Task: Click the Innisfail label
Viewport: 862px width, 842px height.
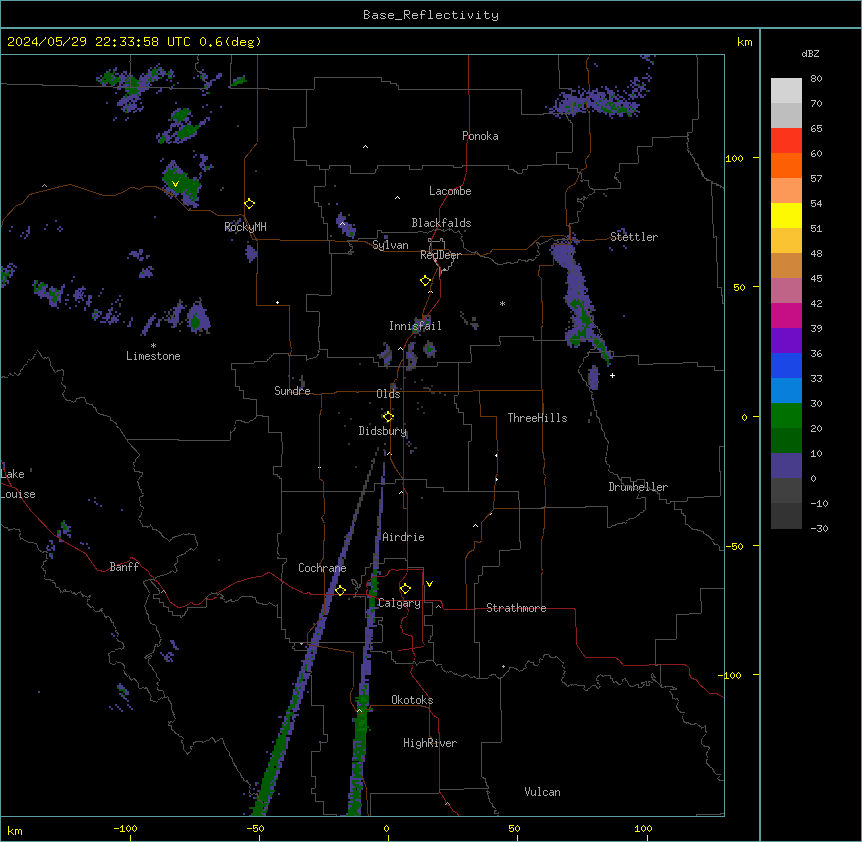Action: tap(415, 326)
